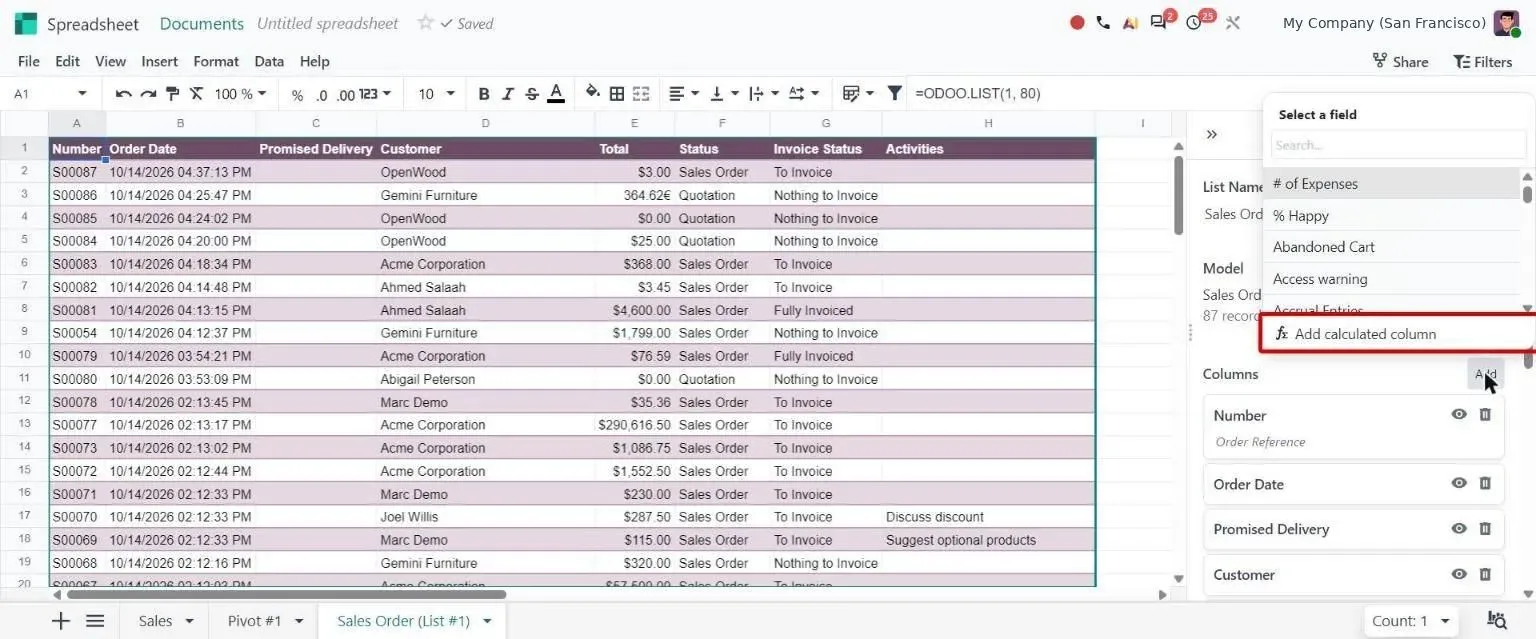Viewport: 1536px width, 639px height.
Task: Open the text color picker
Action: [x=556, y=94]
